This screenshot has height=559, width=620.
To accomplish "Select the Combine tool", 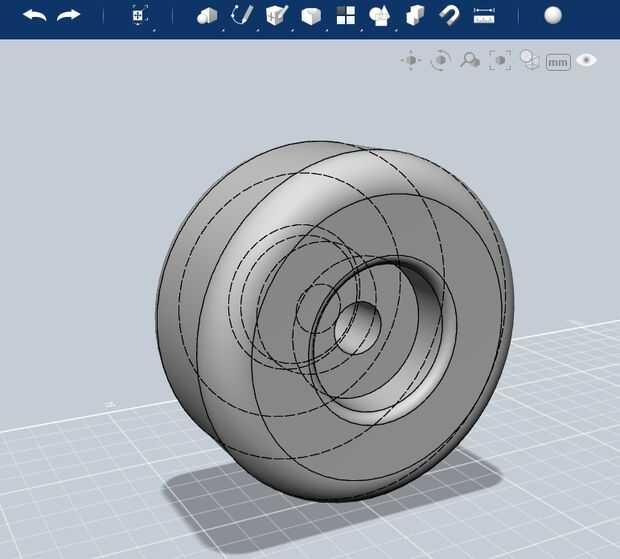I will click(415, 15).
